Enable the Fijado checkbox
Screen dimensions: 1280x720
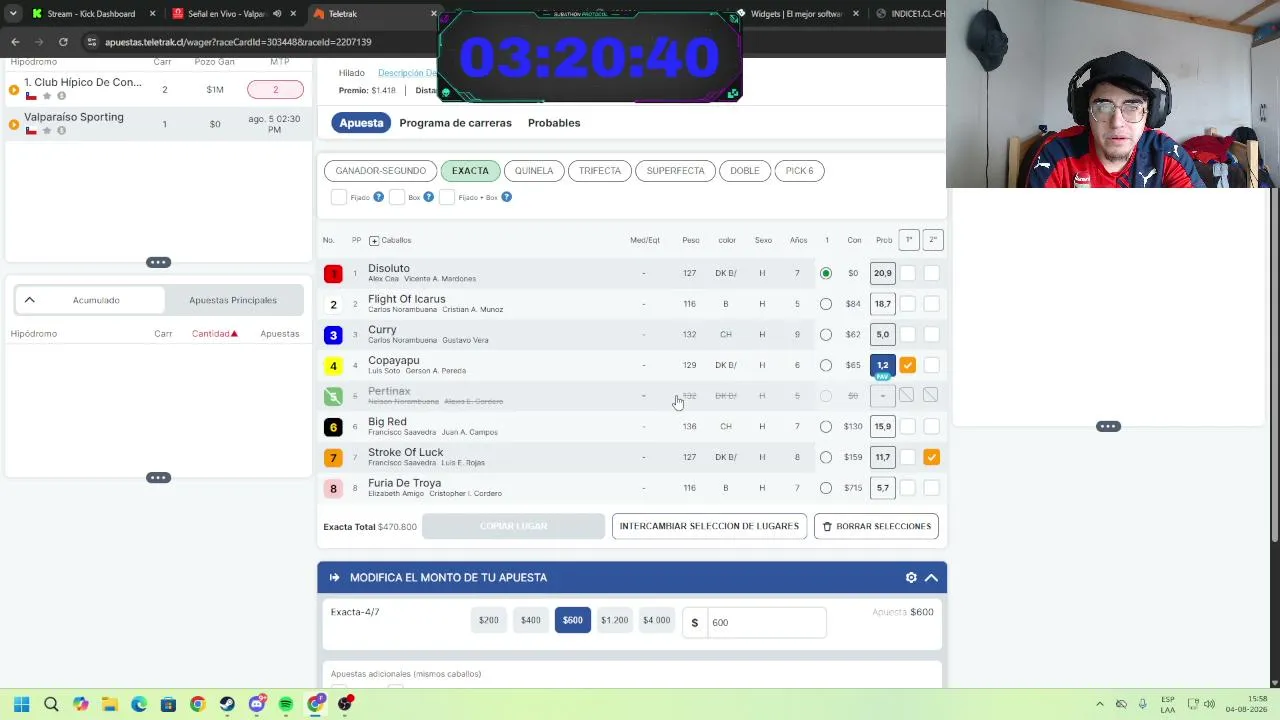click(x=339, y=197)
